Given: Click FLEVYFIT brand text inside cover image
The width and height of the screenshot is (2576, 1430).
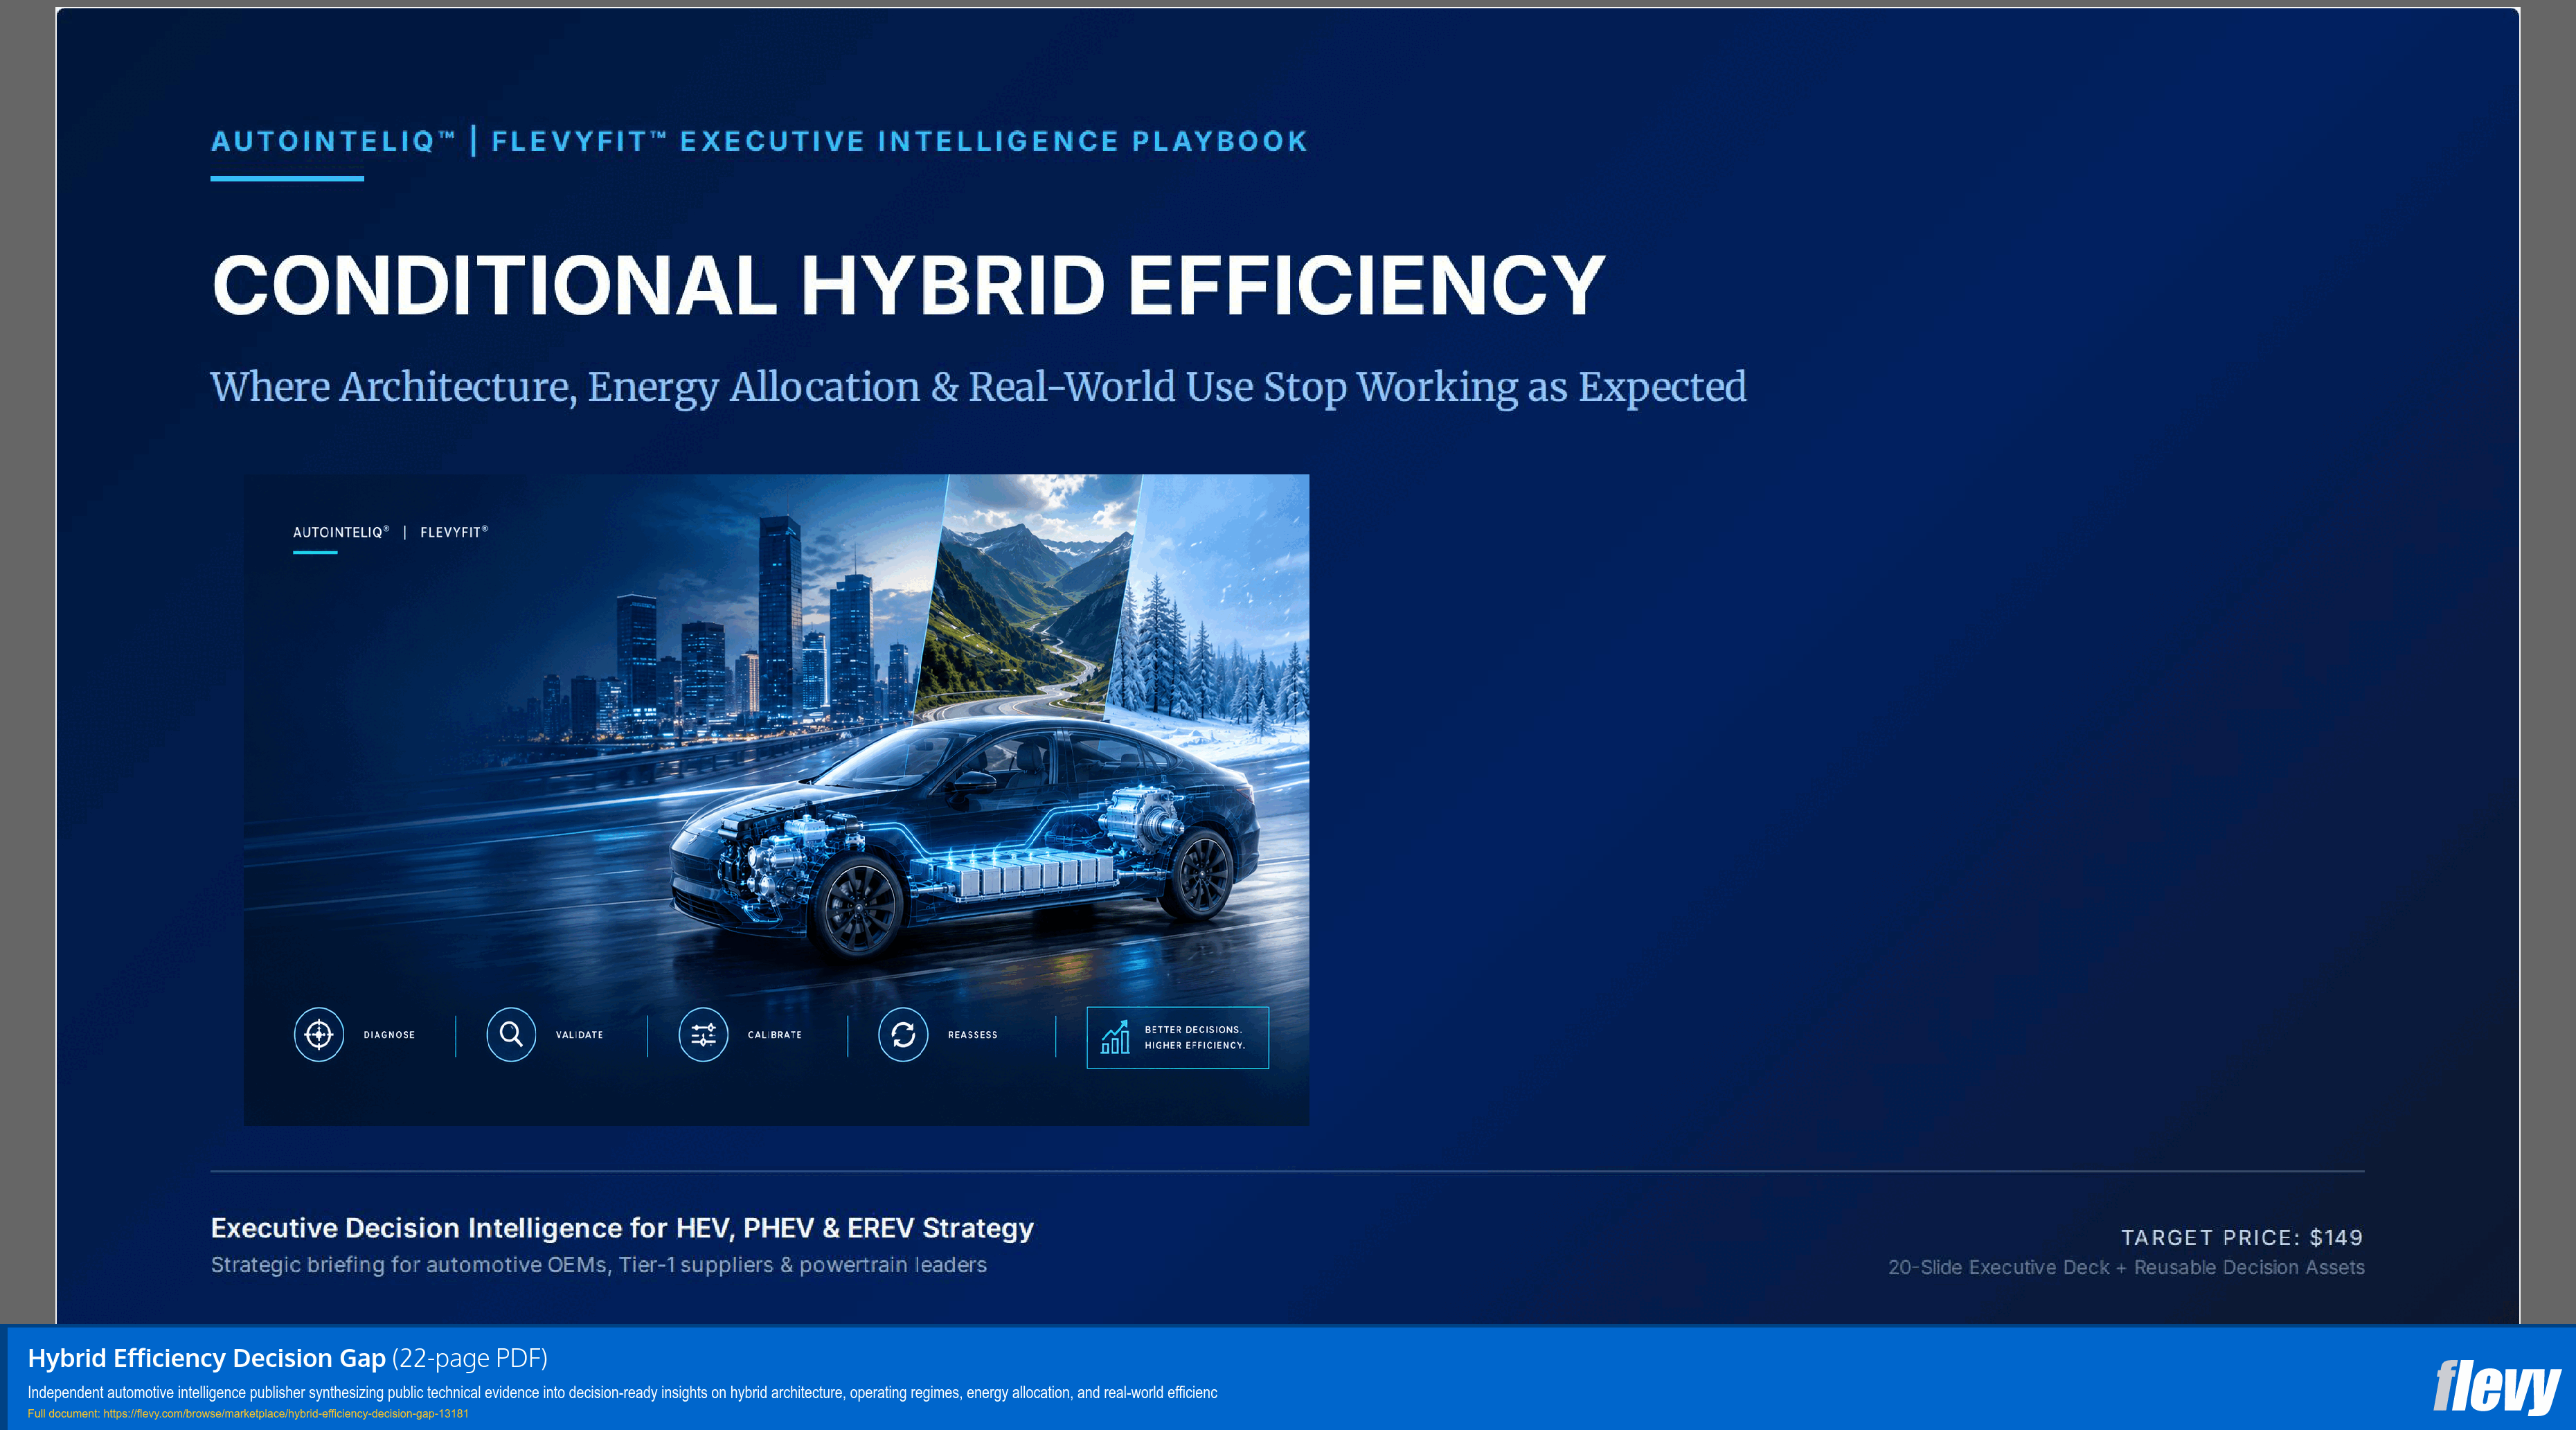Looking at the screenshot, I should click(x=454, y=532).
